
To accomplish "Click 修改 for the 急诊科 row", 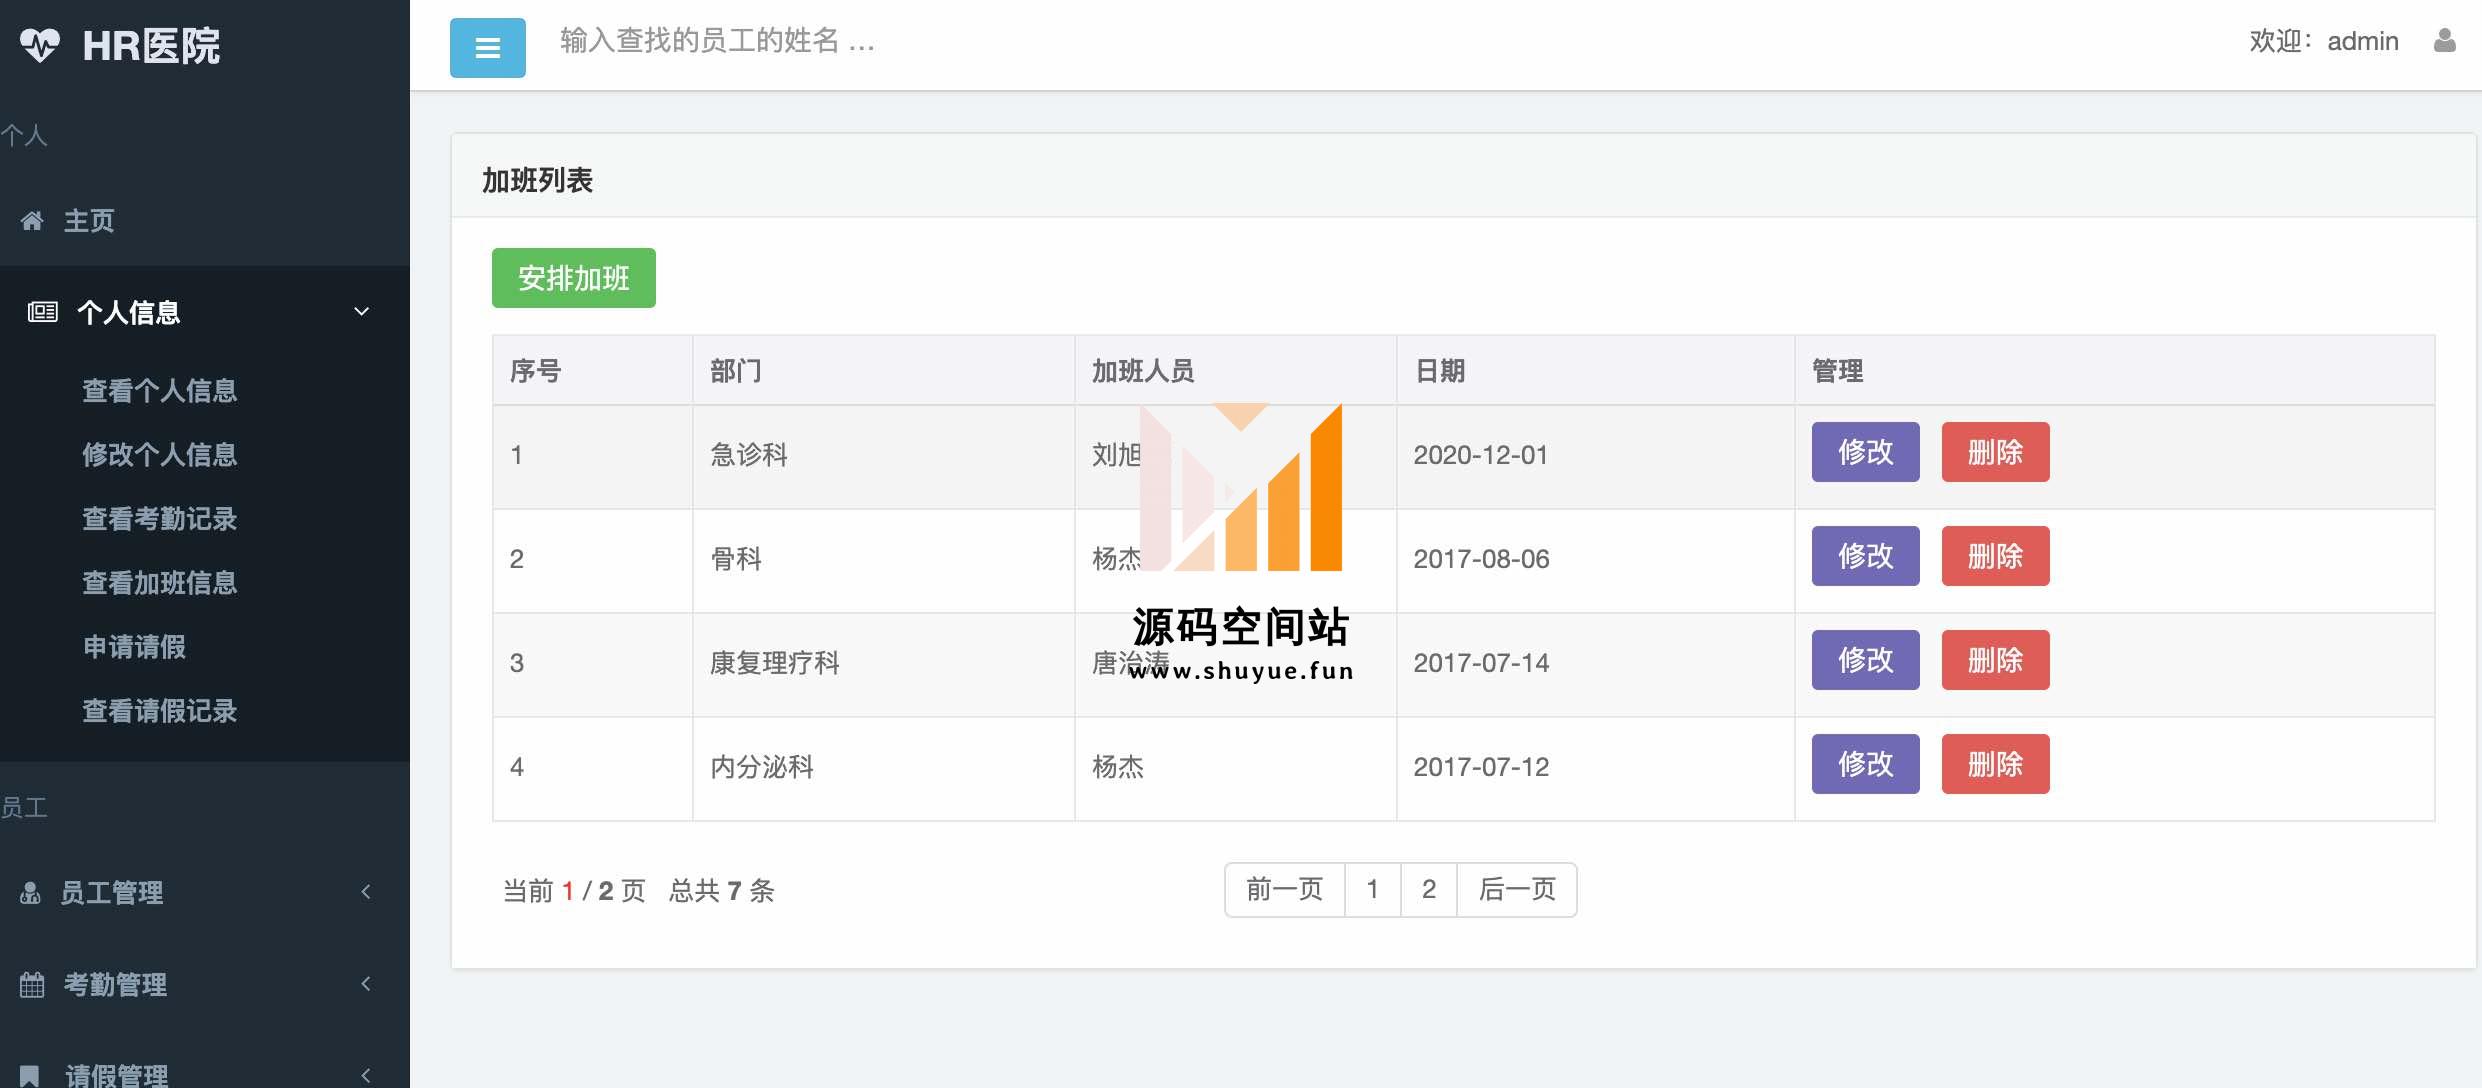I will (x=1864, y=452).
